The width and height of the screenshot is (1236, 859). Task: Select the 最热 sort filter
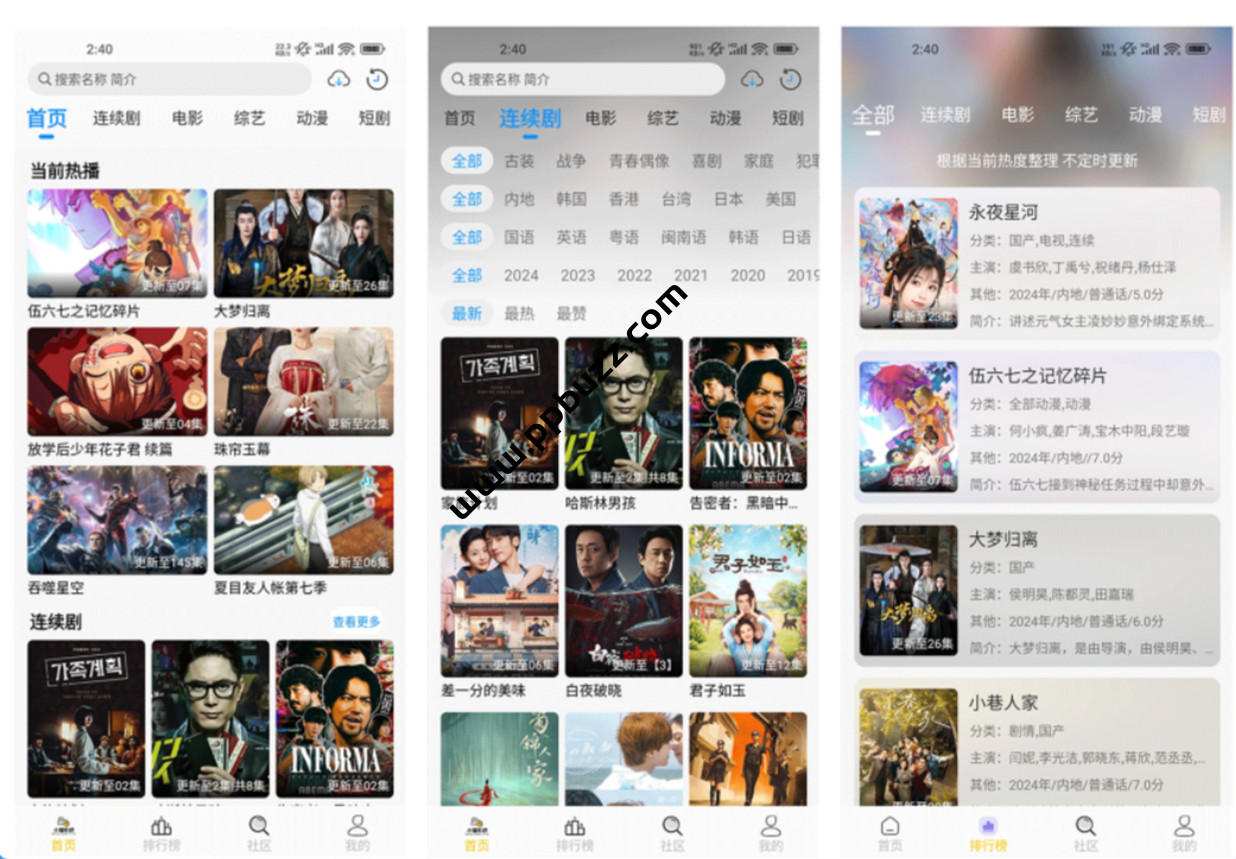tap(519, 314)
